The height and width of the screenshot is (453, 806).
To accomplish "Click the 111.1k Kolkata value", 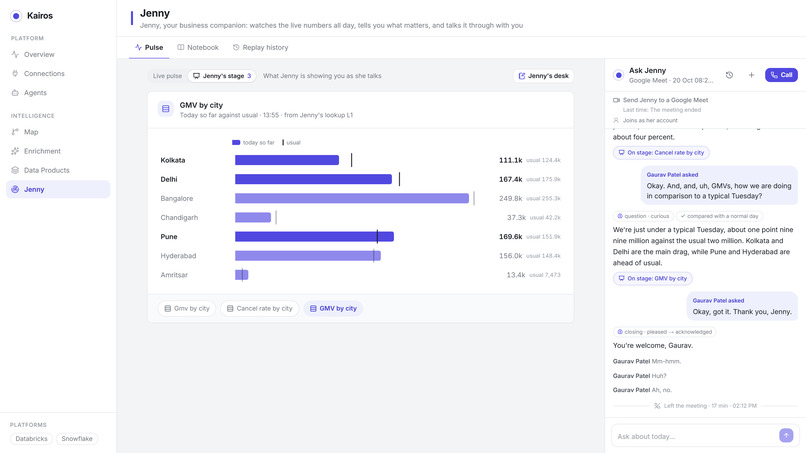I will coord(510,160).
